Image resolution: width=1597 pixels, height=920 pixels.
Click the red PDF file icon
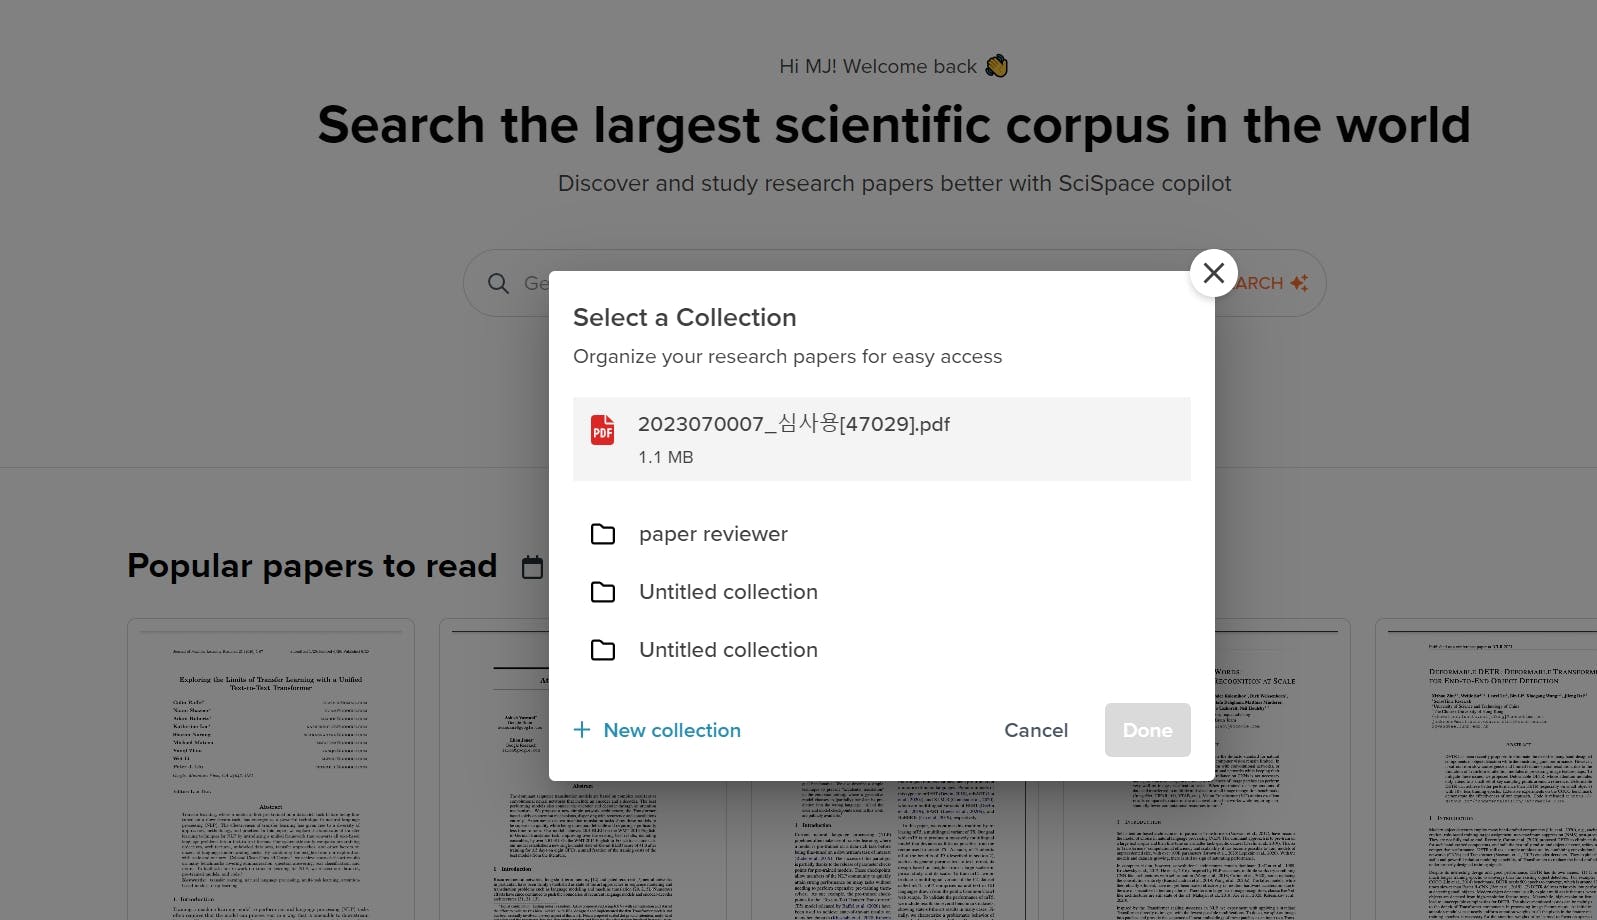[x=602, y=430]
